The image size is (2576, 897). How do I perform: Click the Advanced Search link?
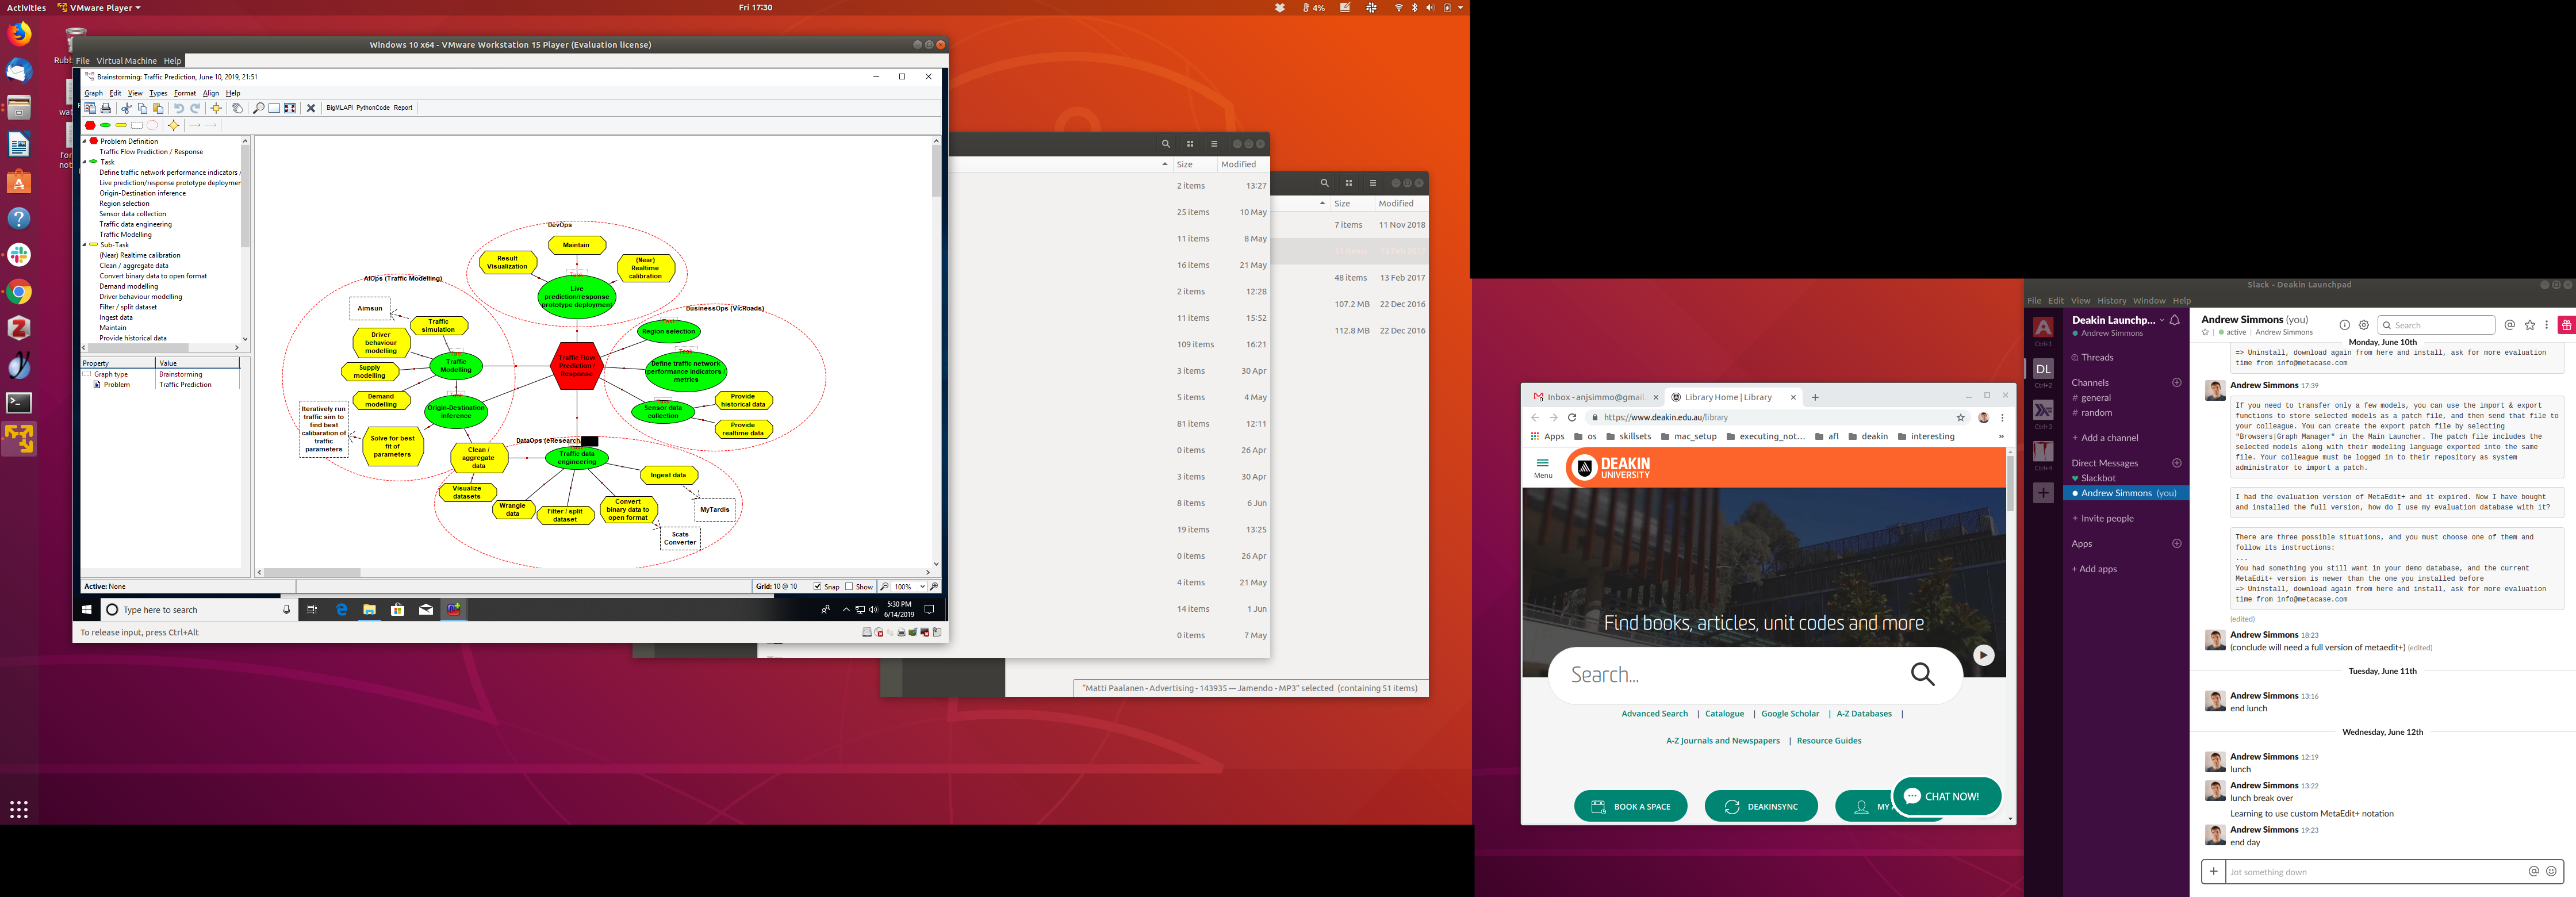pos(1654,714)
